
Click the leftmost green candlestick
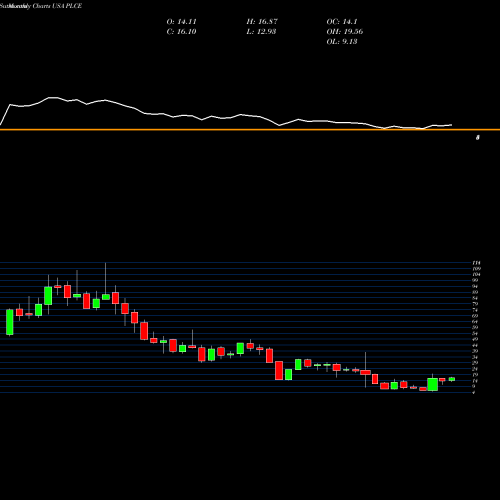(10, 322)
